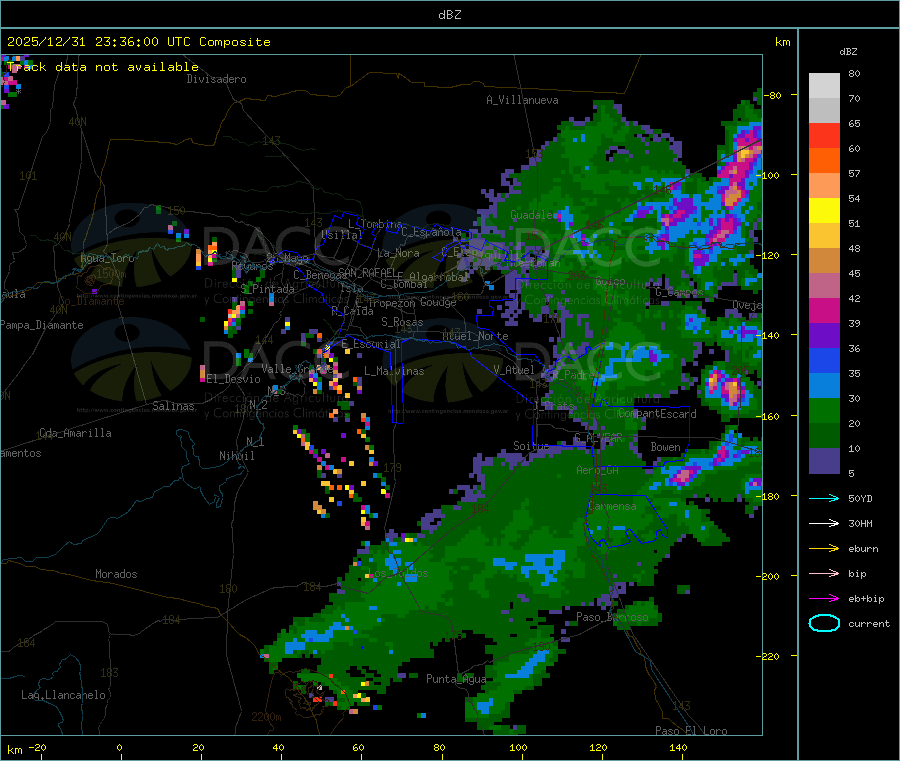Click the '50YD' legend label

(x=860, y=498)
